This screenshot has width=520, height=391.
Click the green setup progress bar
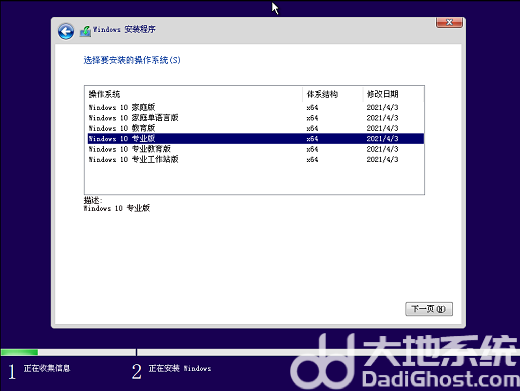coord(19,352)
